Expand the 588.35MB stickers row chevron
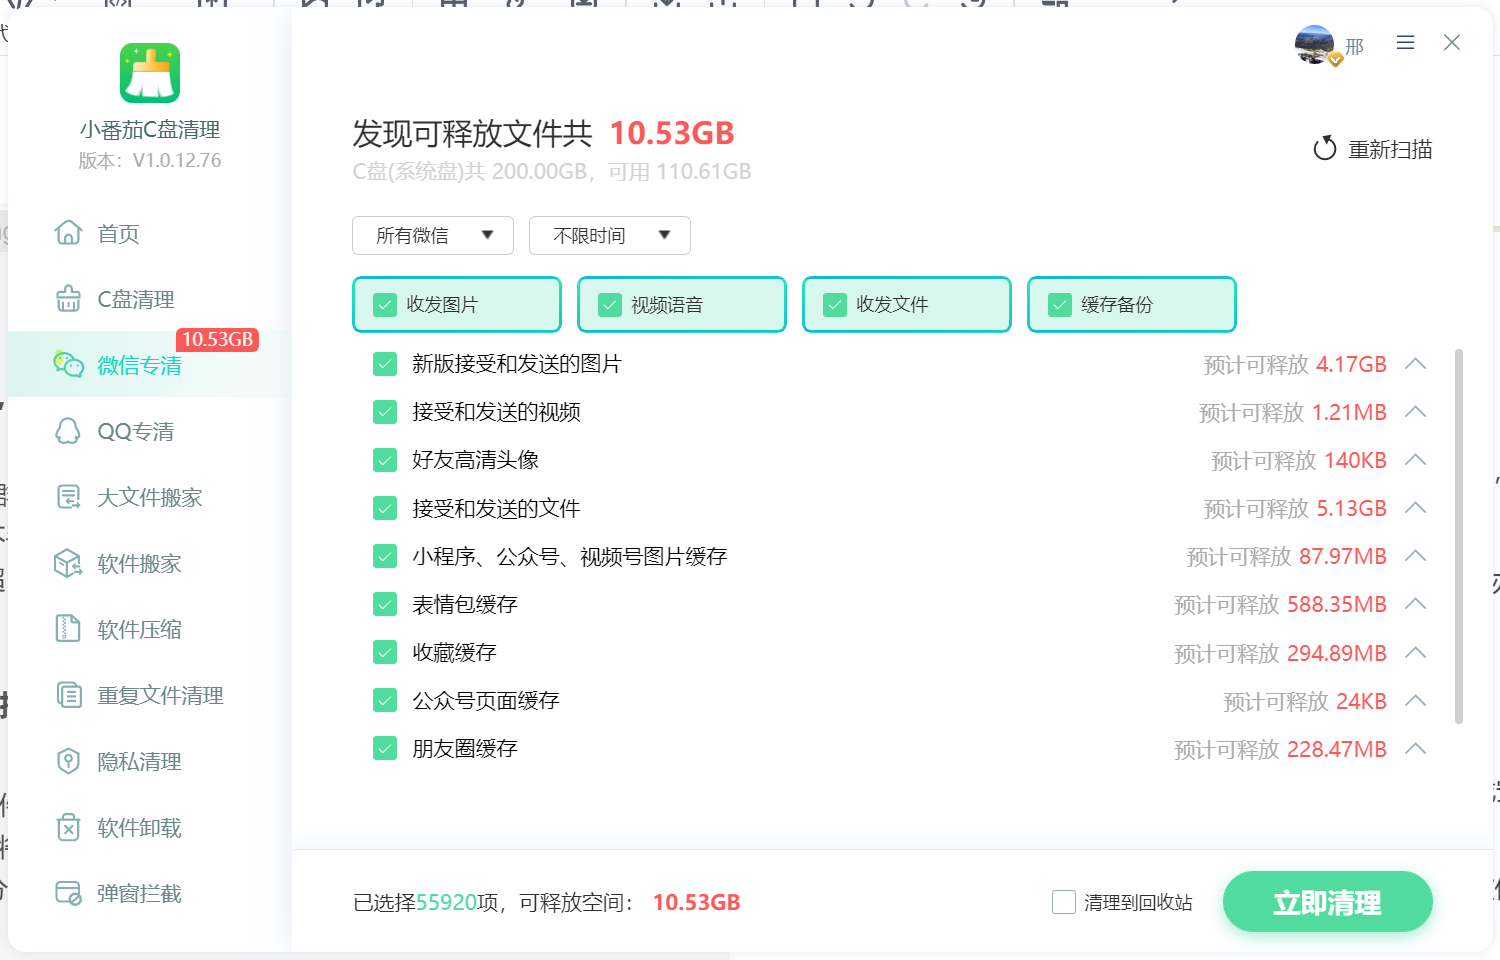Screen dimensions: 1500x960 pos(1415,604)
